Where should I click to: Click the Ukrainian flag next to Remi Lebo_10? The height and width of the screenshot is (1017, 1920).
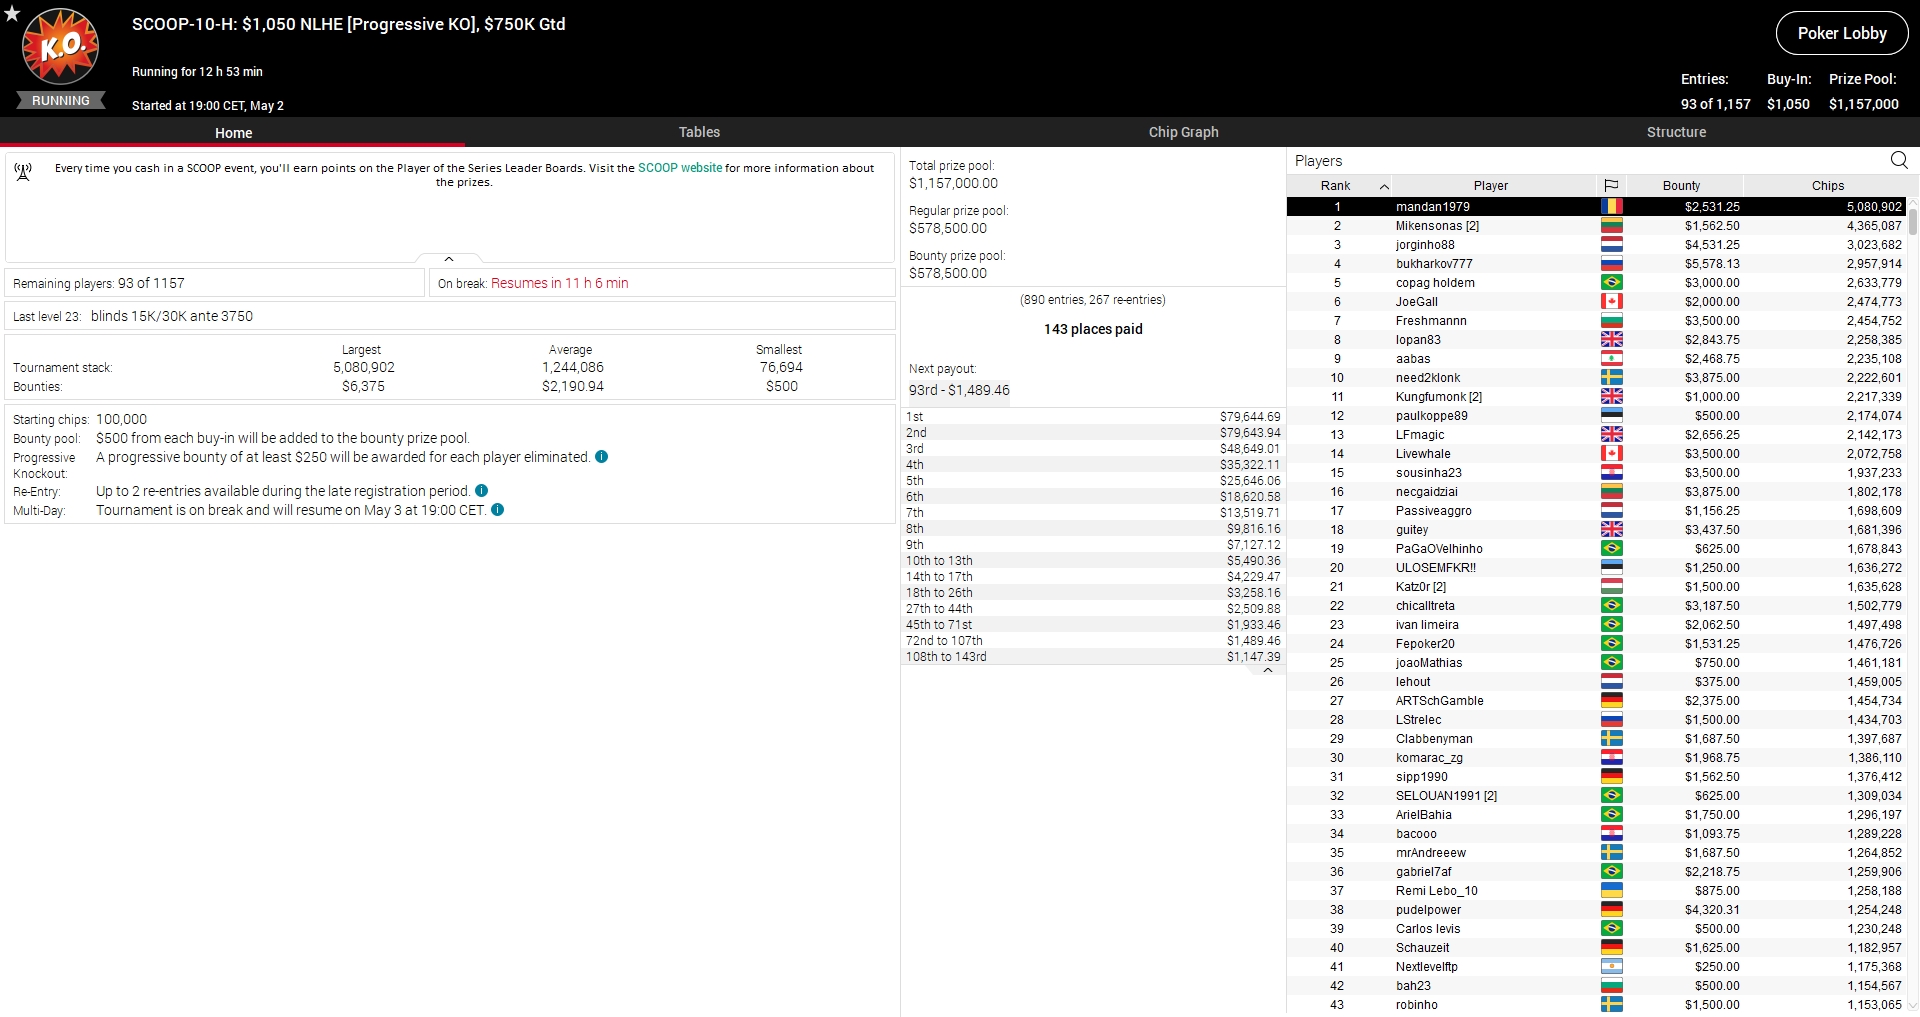1611,891
